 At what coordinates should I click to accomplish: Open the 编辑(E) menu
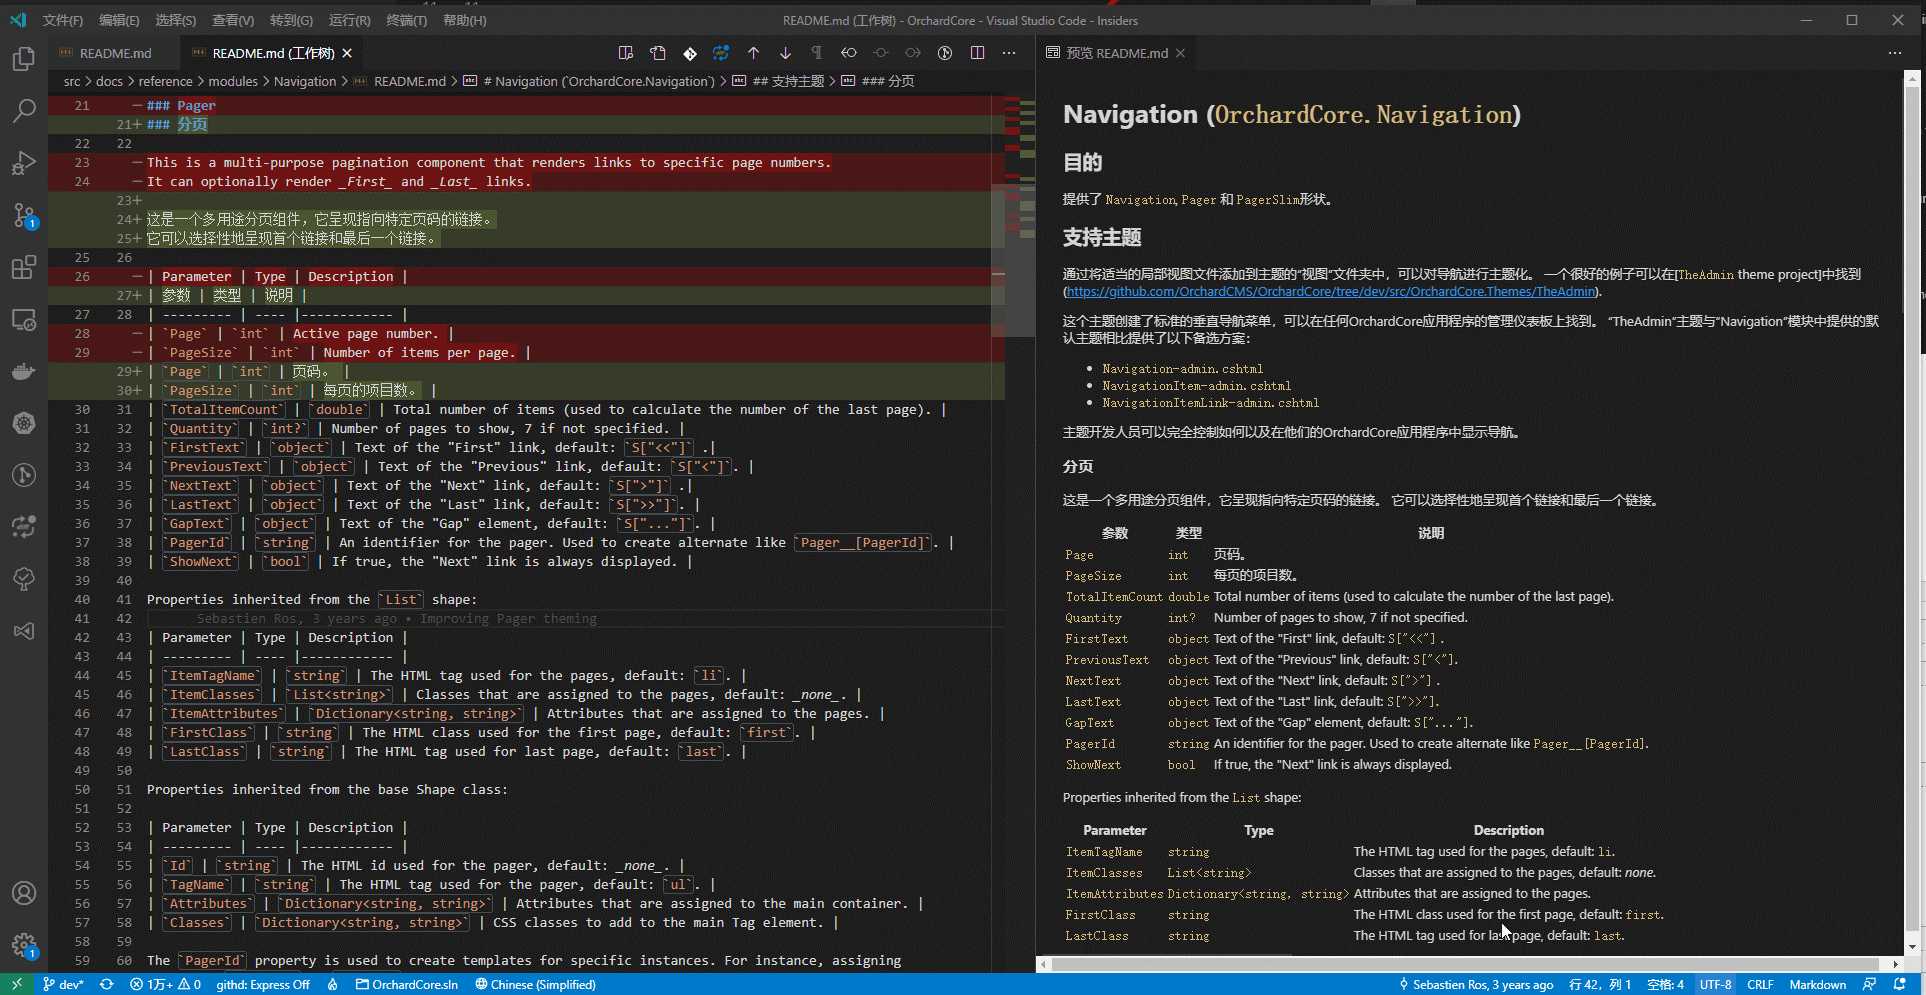pos(119,20)
